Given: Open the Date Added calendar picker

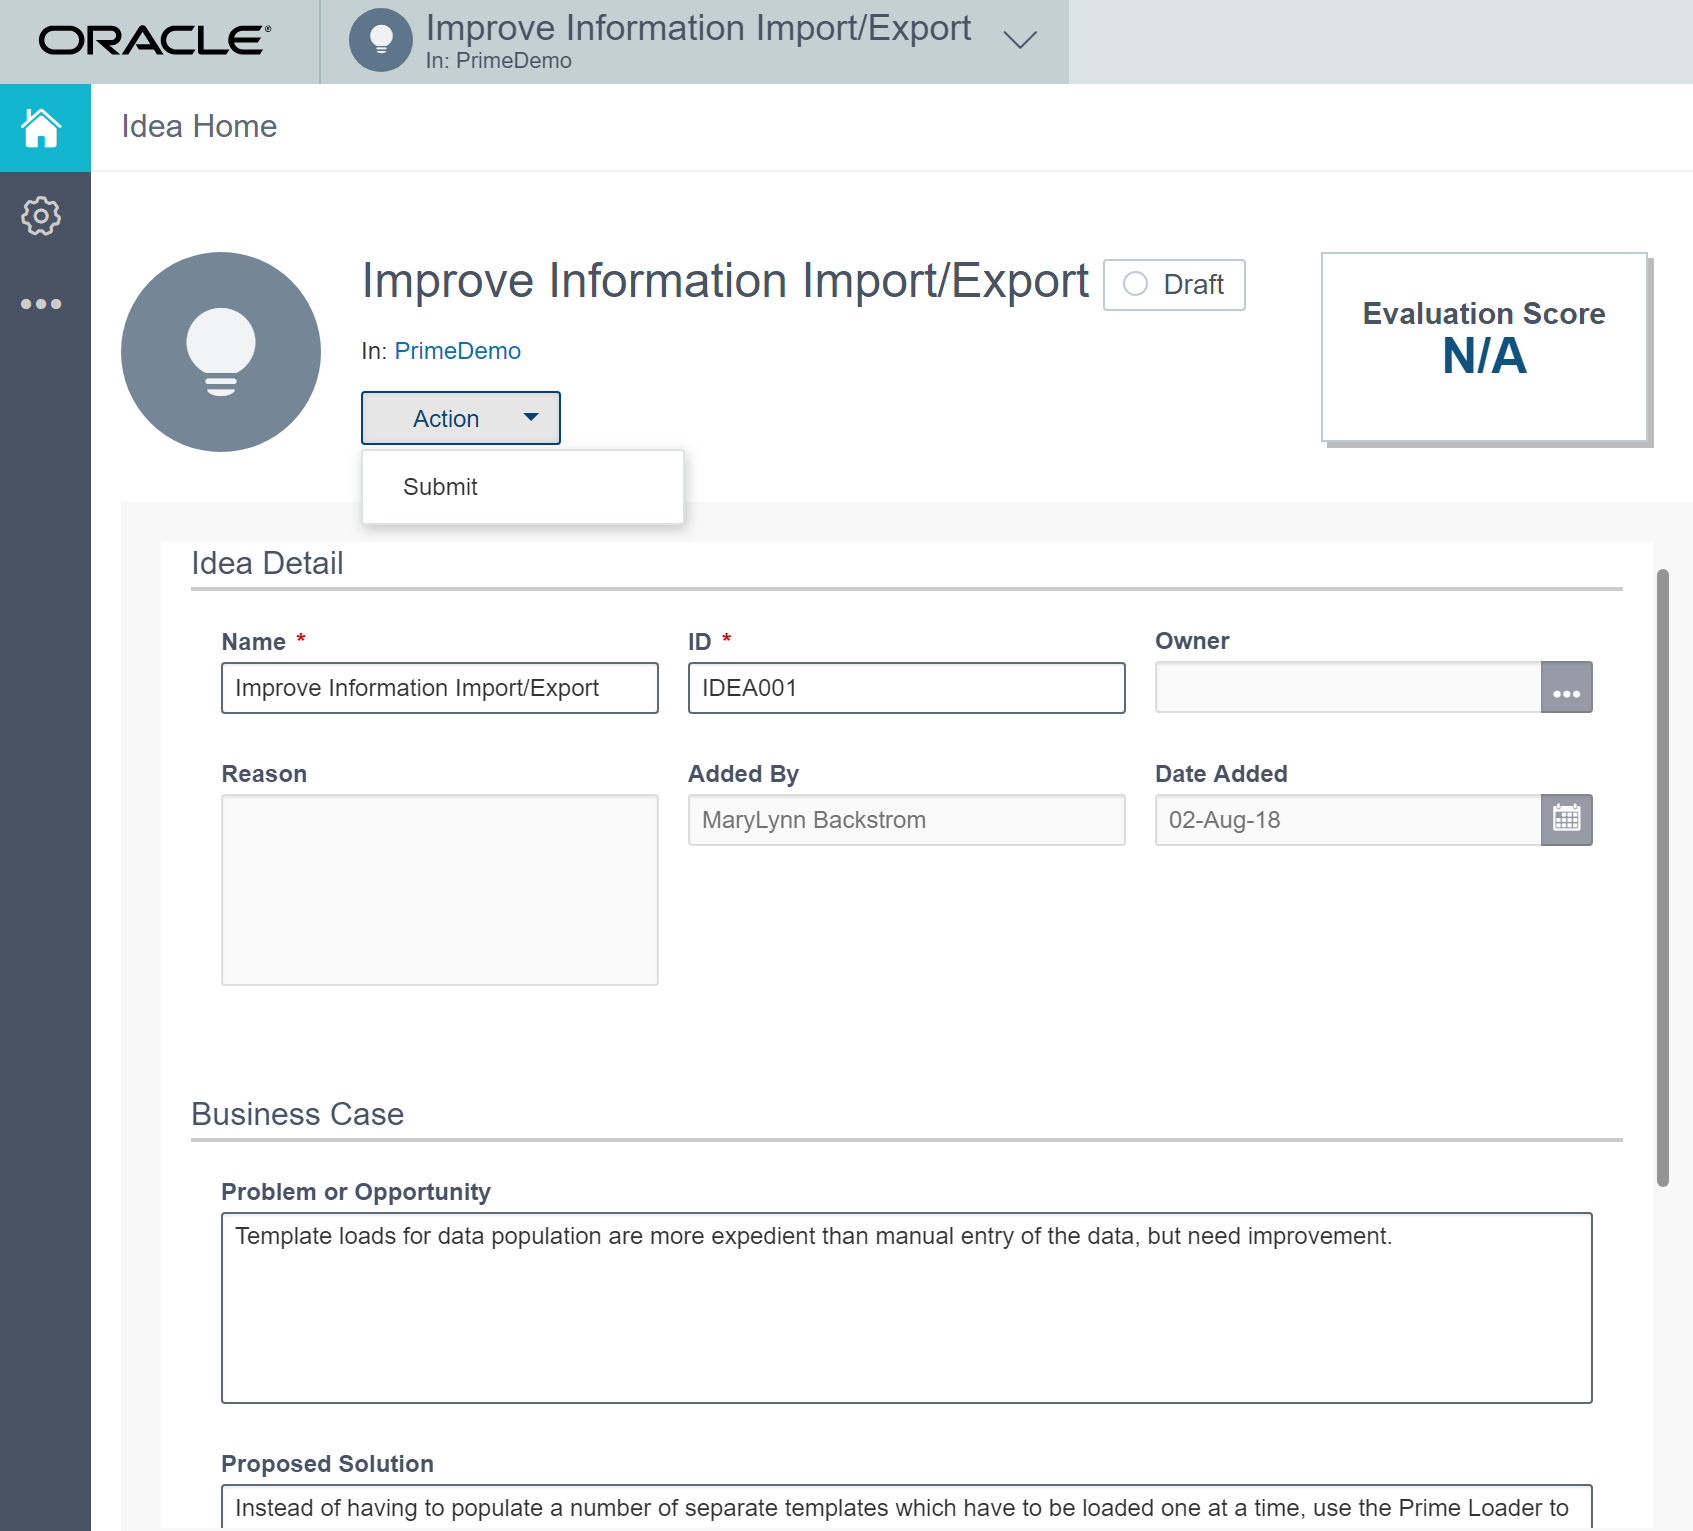Looking at the screenshot, I should 1566,819.
